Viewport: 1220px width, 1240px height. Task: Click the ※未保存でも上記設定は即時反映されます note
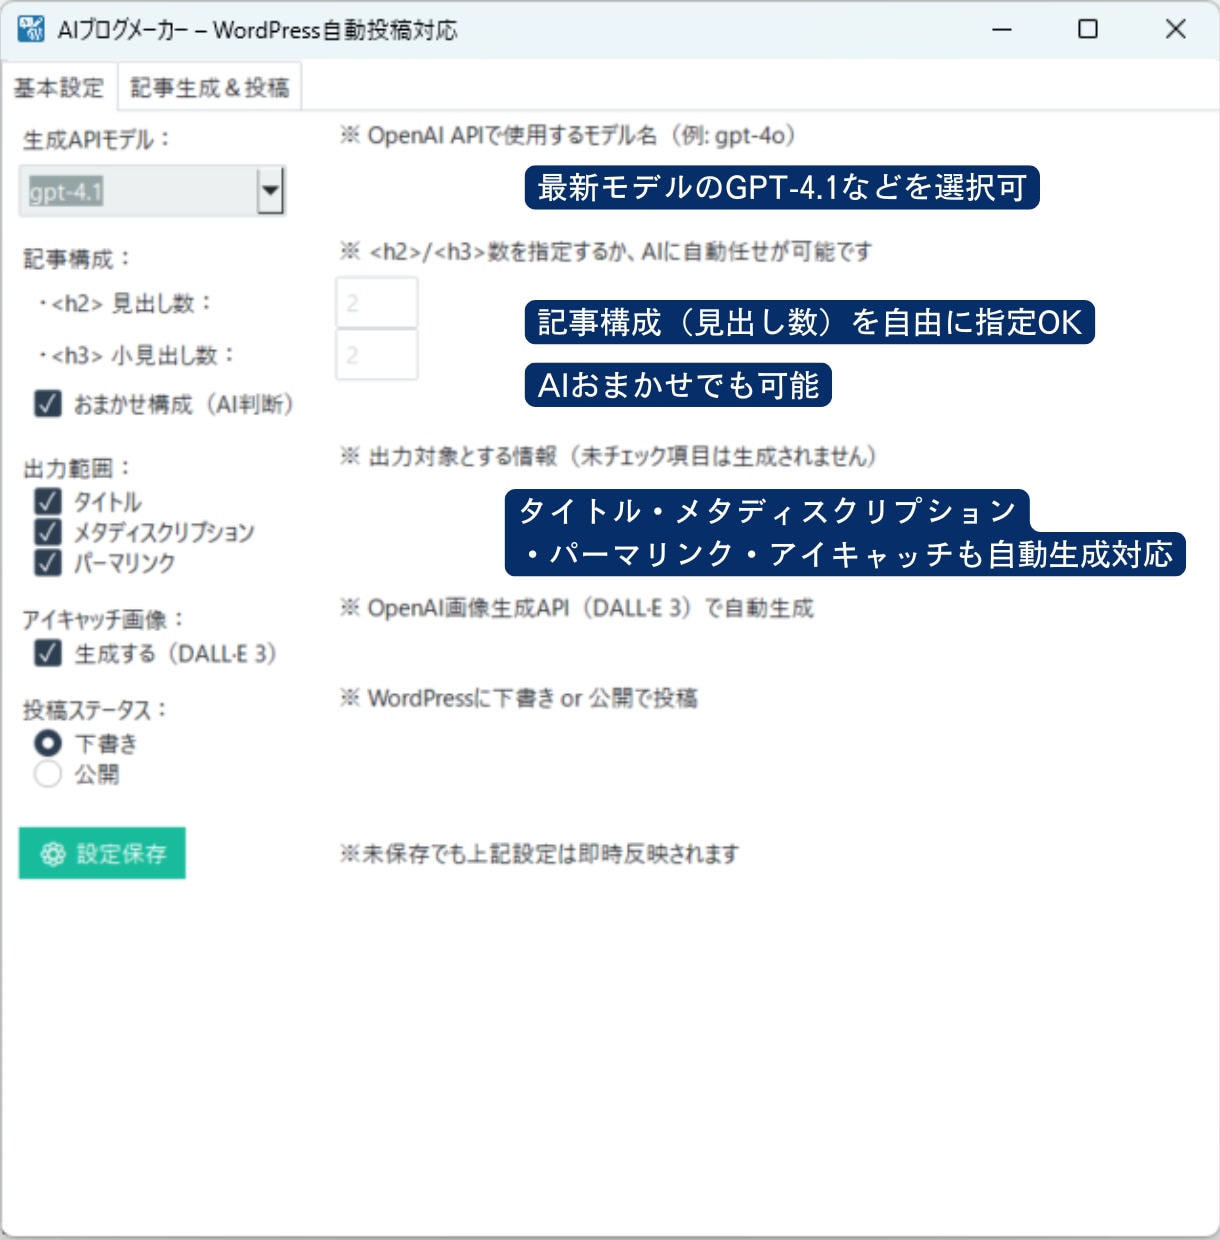click(x=539, y=854)
